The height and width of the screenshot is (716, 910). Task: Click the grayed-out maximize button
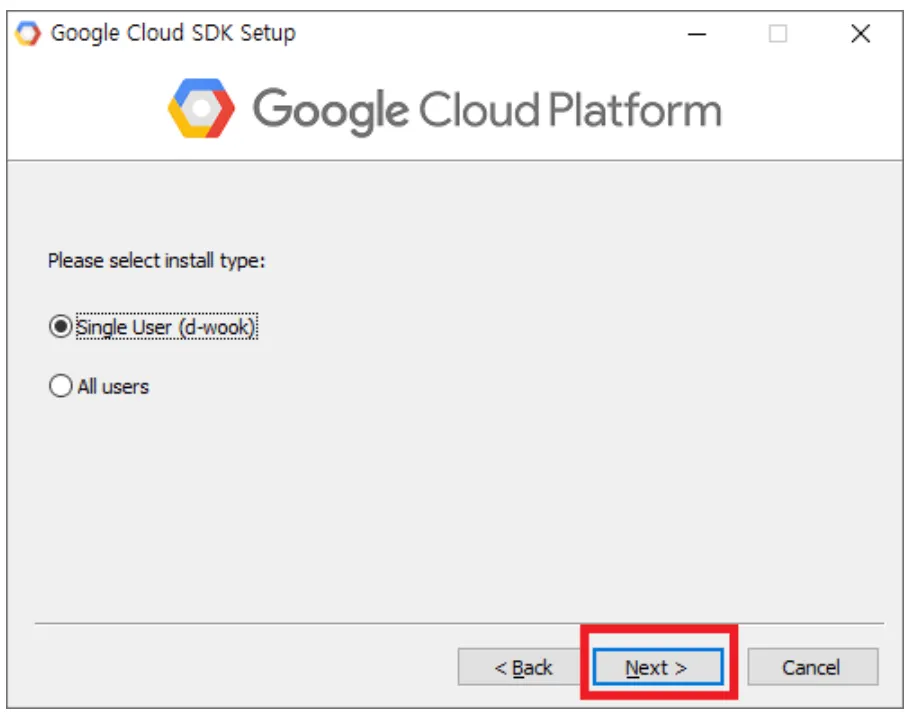pos(778,34)
